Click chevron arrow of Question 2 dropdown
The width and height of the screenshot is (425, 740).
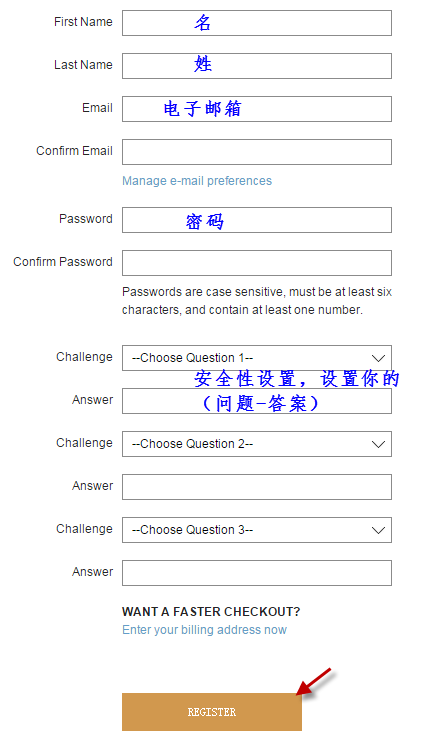pos(378,444)
